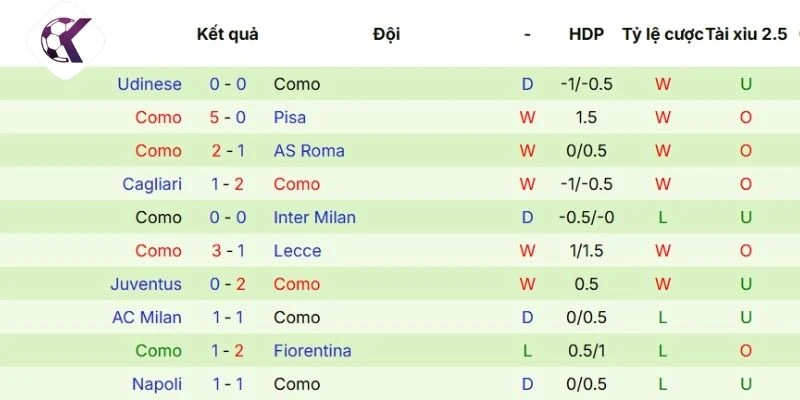The width and height of the screenshot is (800, 400).
Task: Select the AS Roma team name
Action: tap(309, 151)
